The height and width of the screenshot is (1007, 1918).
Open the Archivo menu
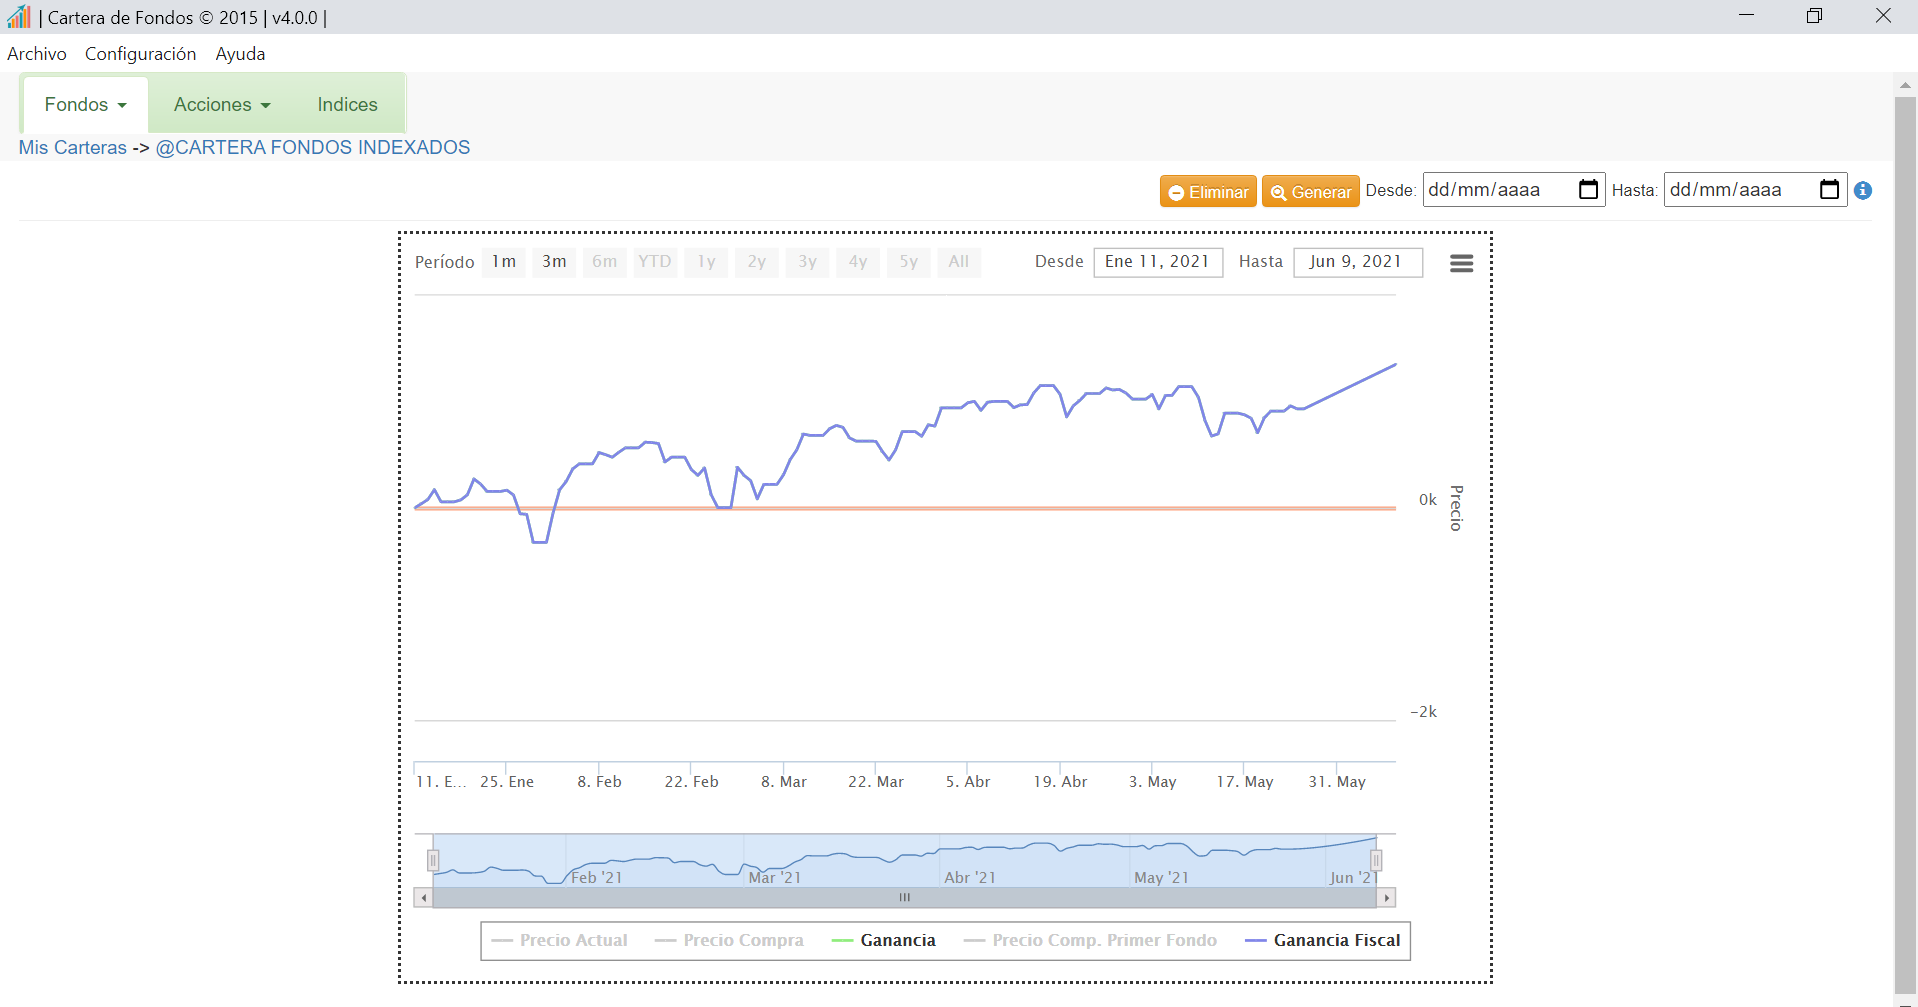pyautogui.click(x=37, y=54)
